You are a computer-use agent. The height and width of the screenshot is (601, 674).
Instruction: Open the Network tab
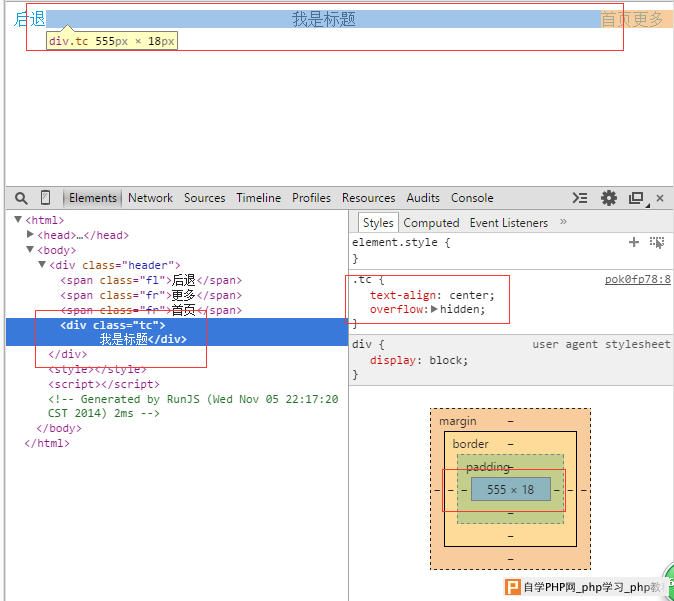[x=150, y=198]
